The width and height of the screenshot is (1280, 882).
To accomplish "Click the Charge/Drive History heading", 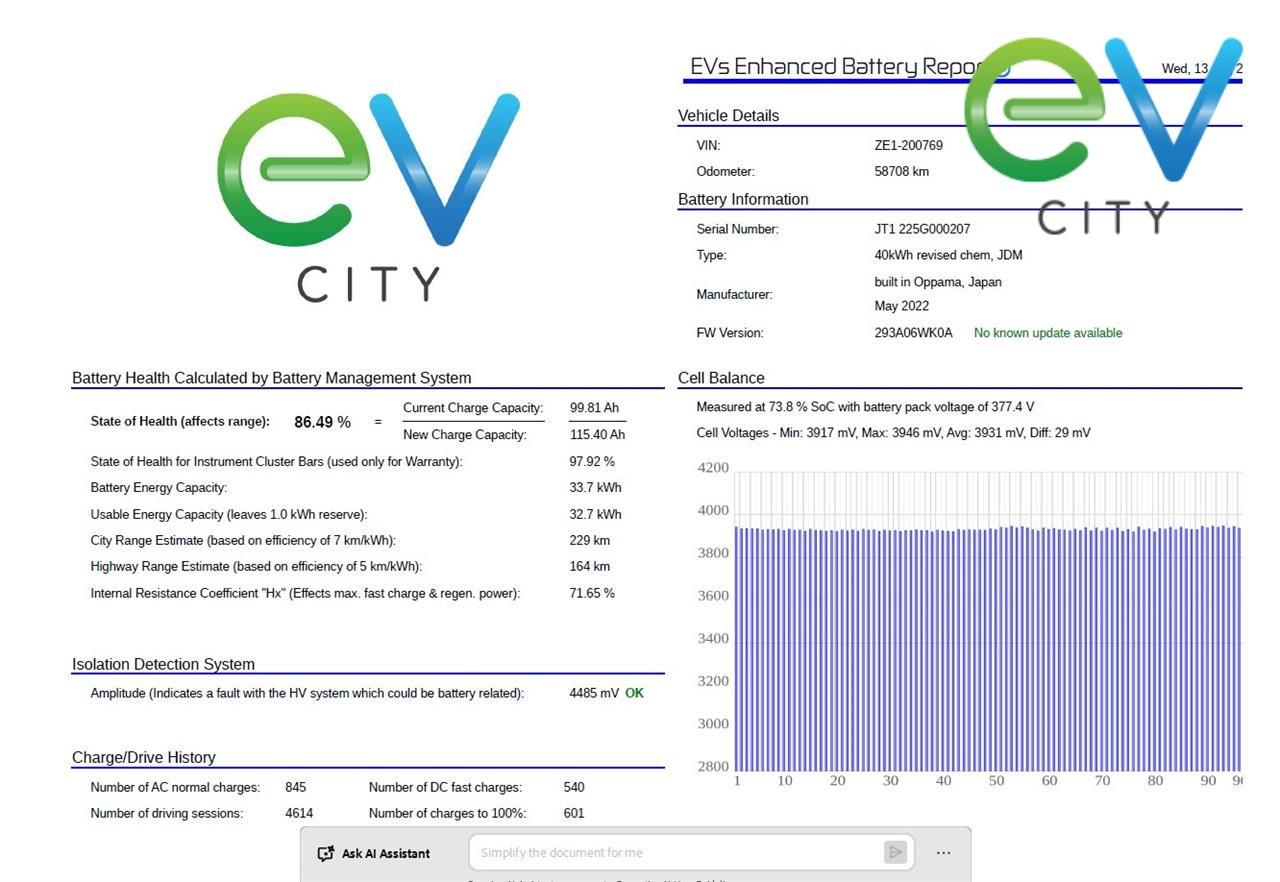I will click(143, 757).
